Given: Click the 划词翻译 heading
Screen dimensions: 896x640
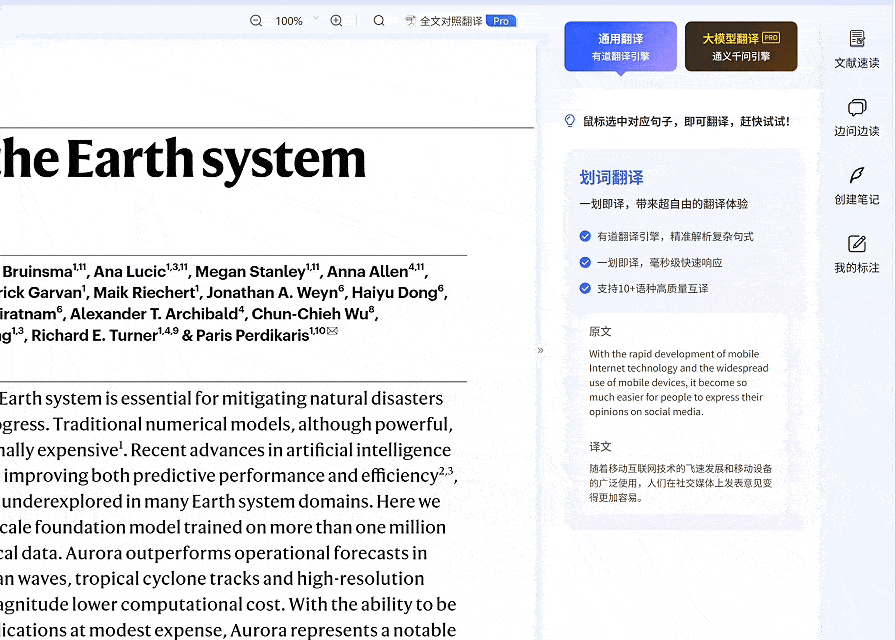Looking at the screenshot, I should [611, 178].
